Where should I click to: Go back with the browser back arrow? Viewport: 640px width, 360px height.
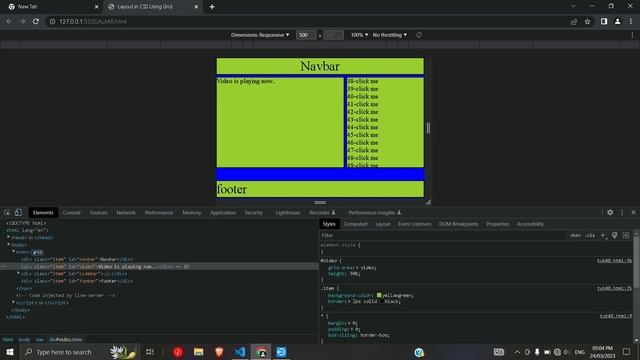9,21
